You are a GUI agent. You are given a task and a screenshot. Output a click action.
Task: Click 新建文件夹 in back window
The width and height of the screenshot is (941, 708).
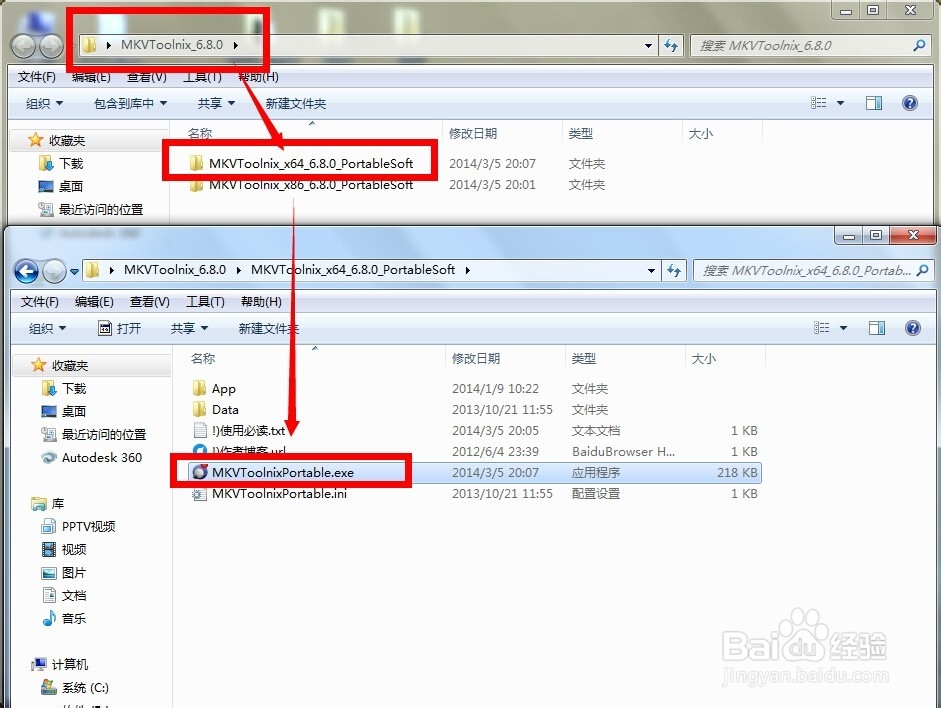click(x=296, y=103)
